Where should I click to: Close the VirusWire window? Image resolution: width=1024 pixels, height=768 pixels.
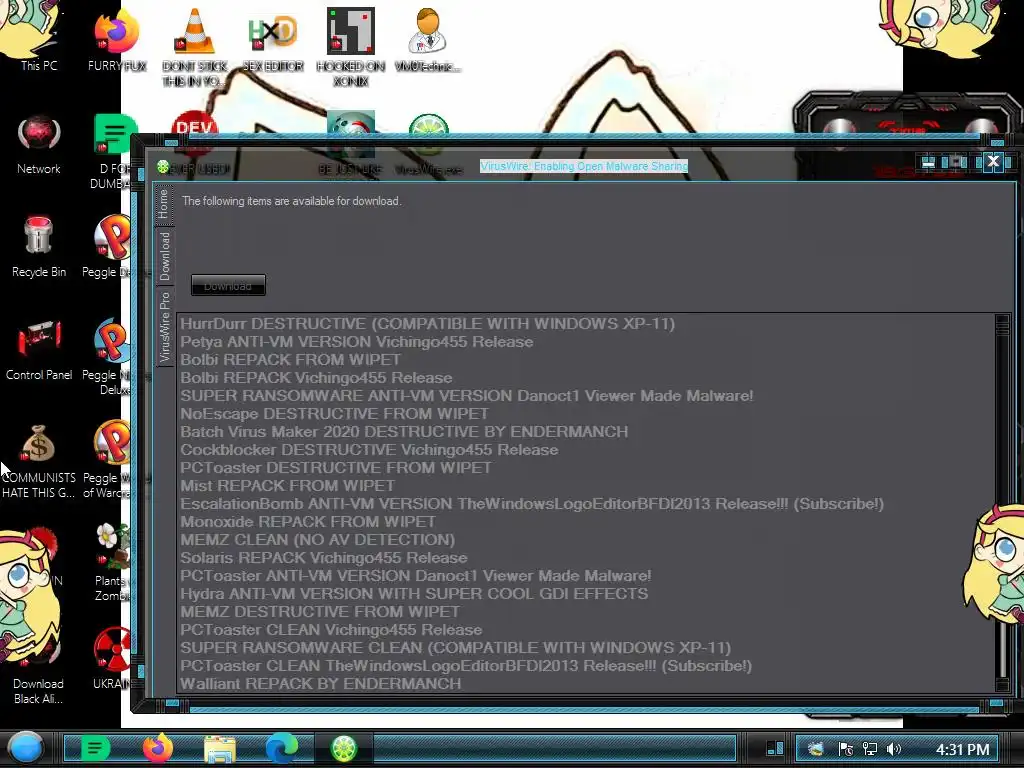tap(993, 161)
